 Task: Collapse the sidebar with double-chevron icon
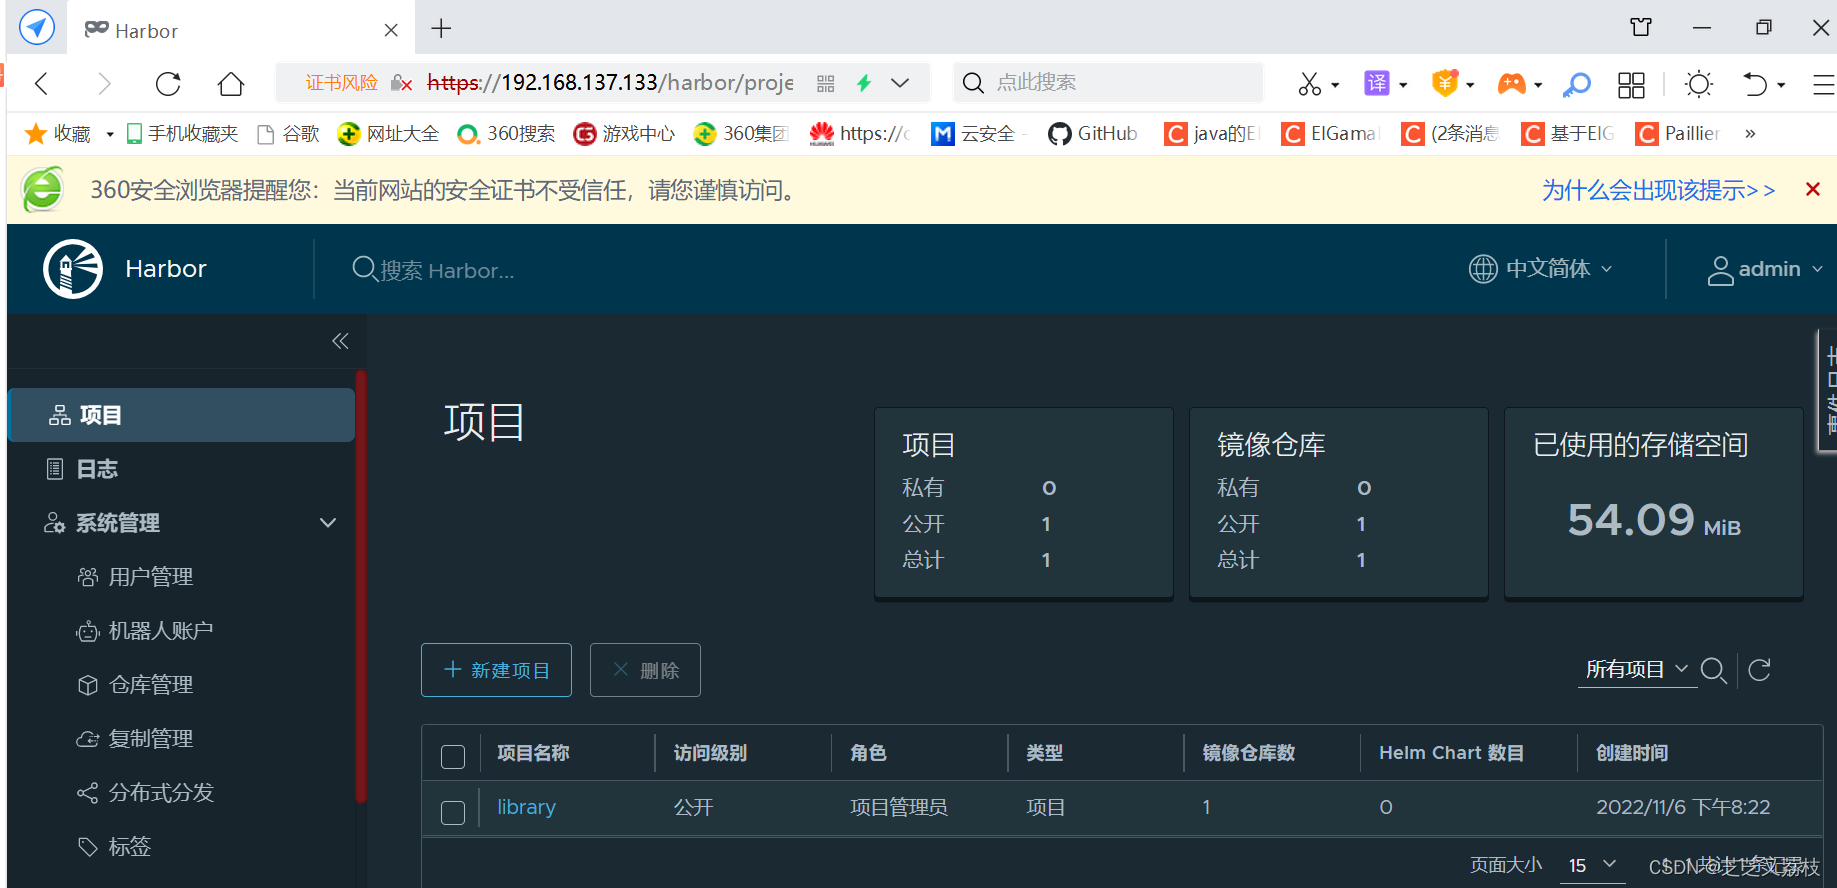pos(340,341)
